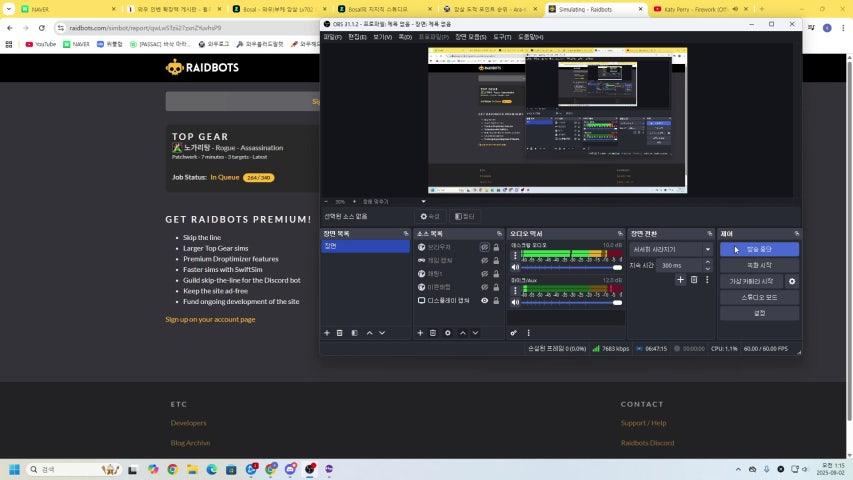Toggle visibility of the fourth source row
Screen dimensions: 853x480
[x=484, y=287]
